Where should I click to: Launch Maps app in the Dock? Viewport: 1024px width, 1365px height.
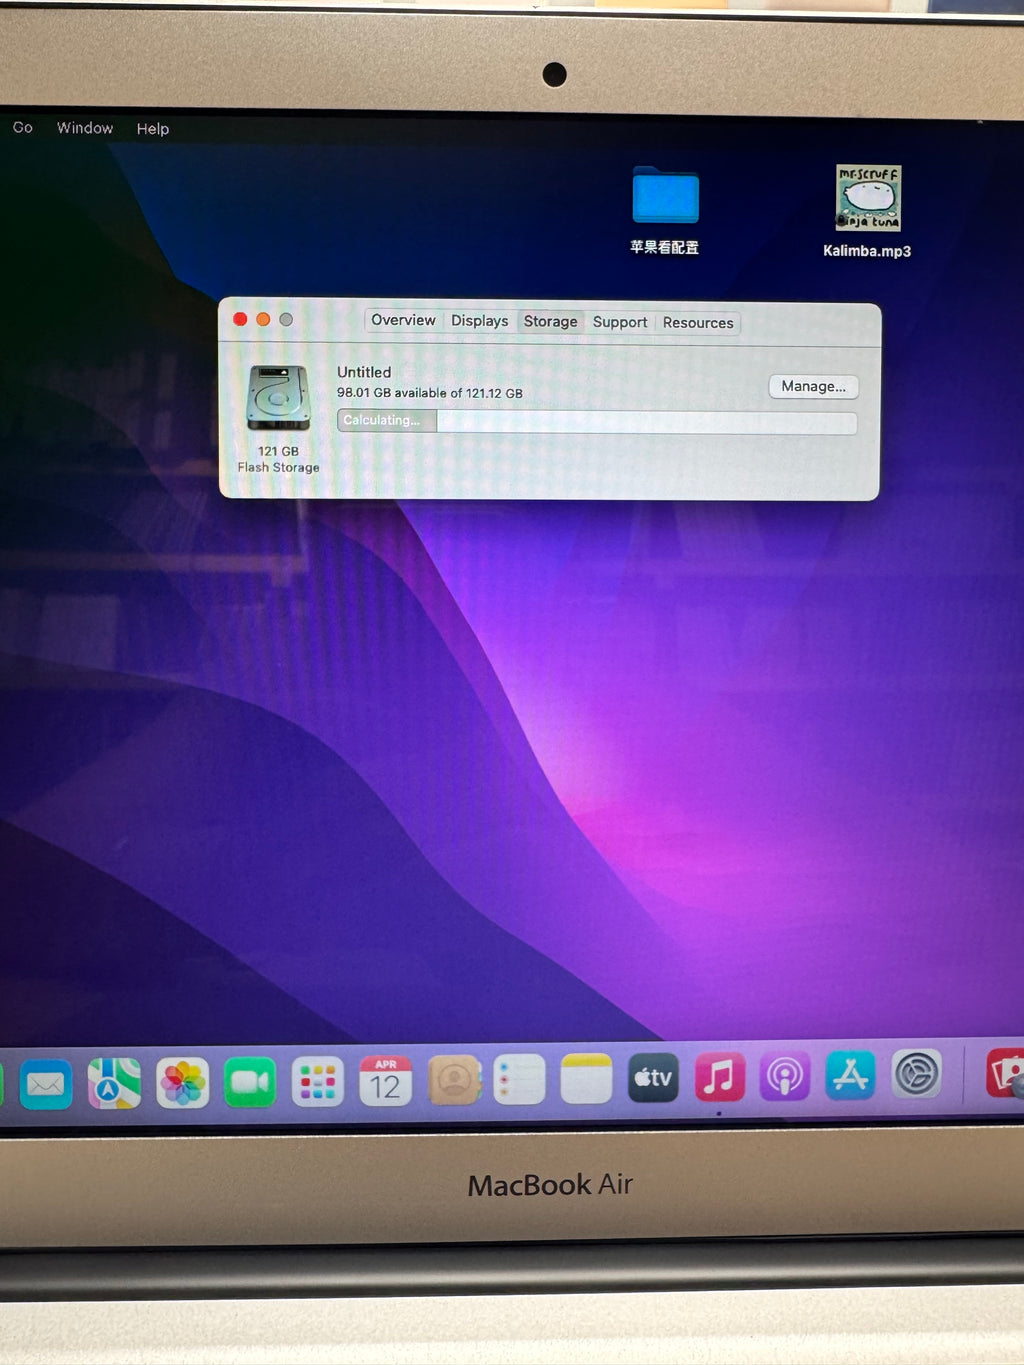114,1084
